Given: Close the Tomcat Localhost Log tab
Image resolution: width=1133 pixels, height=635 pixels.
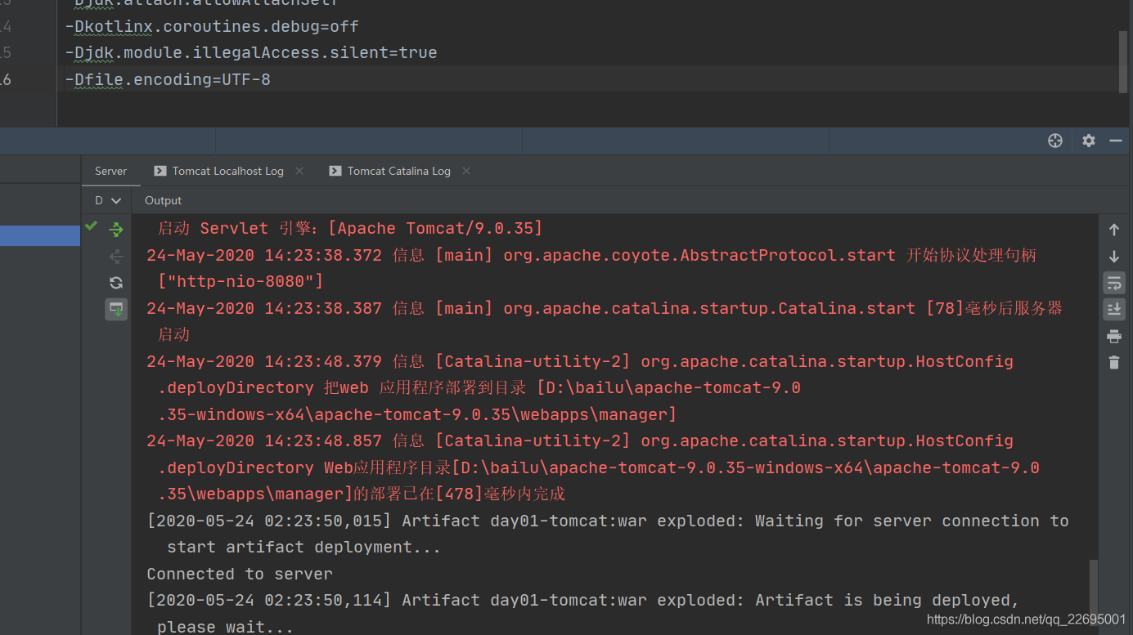Looking at the screenshot, I should coord(299,171).
